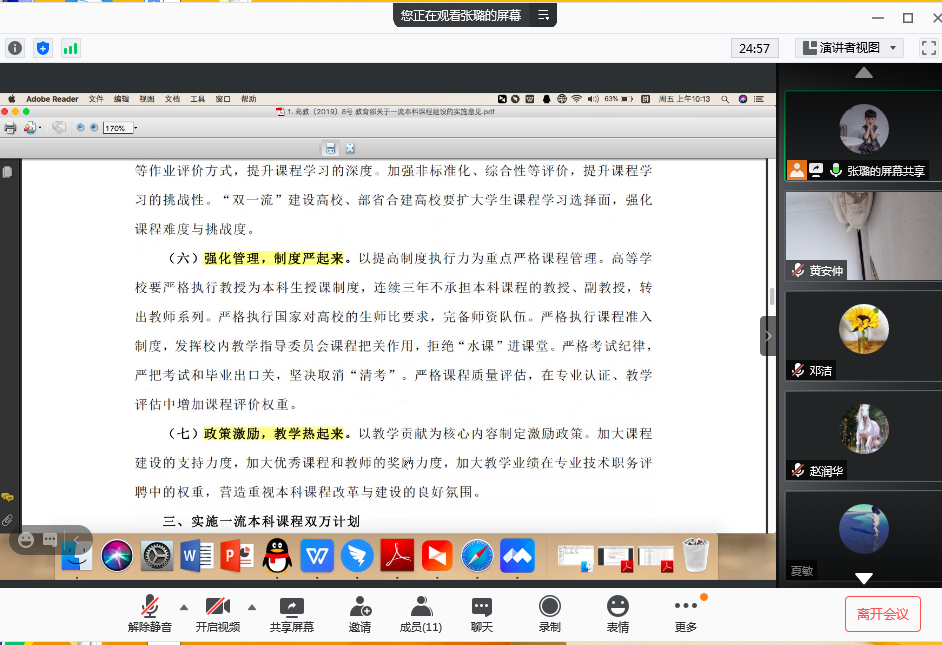
Task: Open the meeting info icon
Action: coord(15,48)
